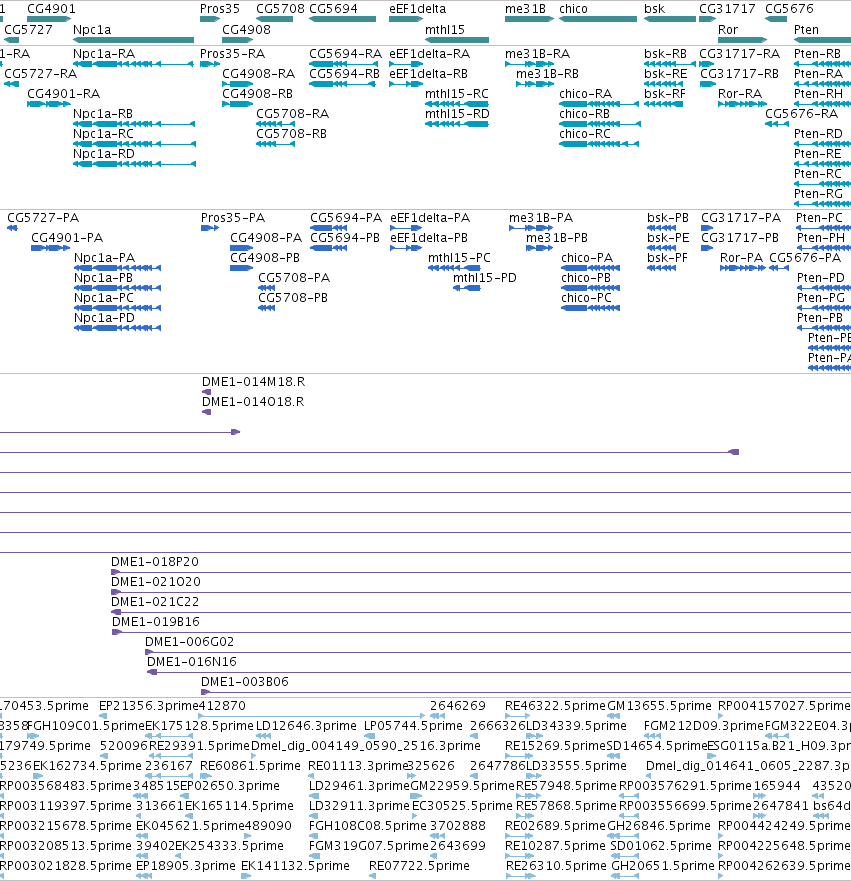The width and height of the screenshot is (851, 881).
Task: Click EST GH26846.5prime
Action: click(624, 836)
